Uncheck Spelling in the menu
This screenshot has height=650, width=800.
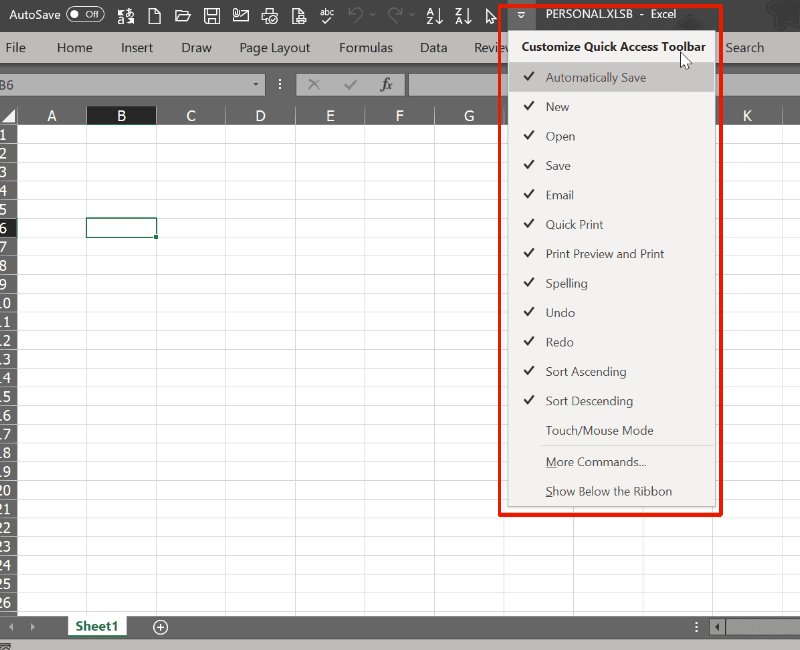coord(611,283)
